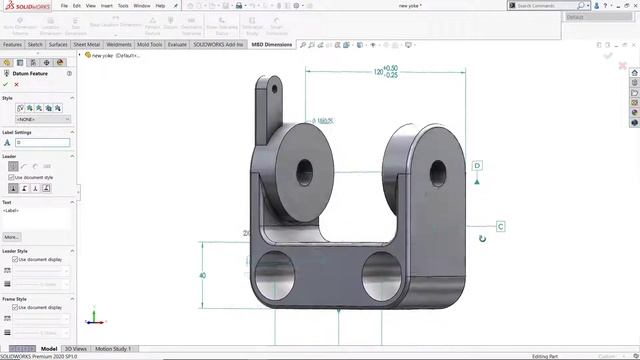Toggle Use document style checkbox under Leader

[x=11, y=177]
